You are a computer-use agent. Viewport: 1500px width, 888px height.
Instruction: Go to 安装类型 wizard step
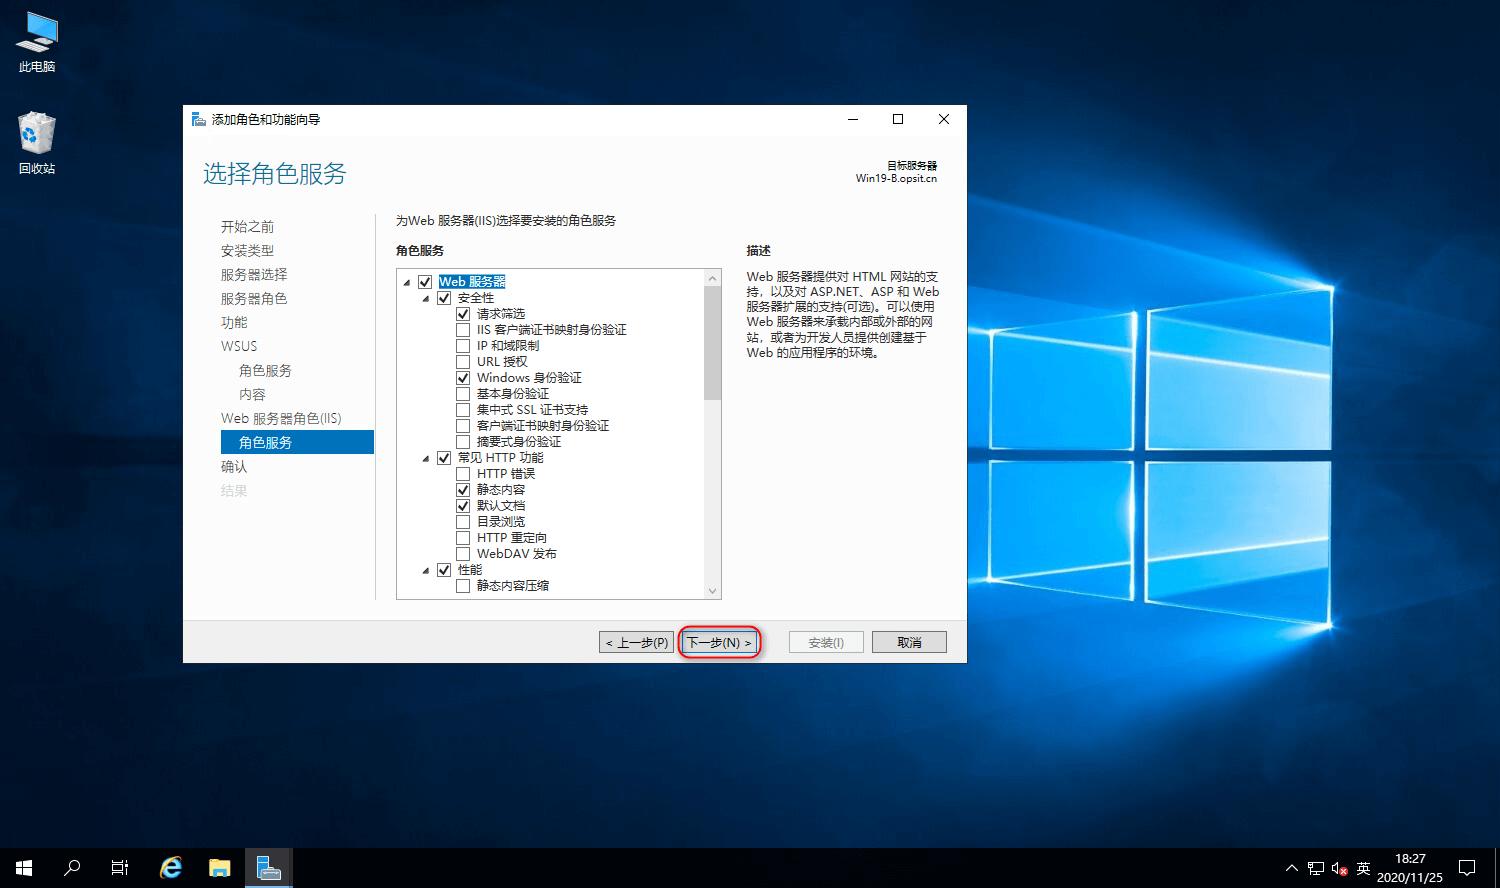coord(247,251)
